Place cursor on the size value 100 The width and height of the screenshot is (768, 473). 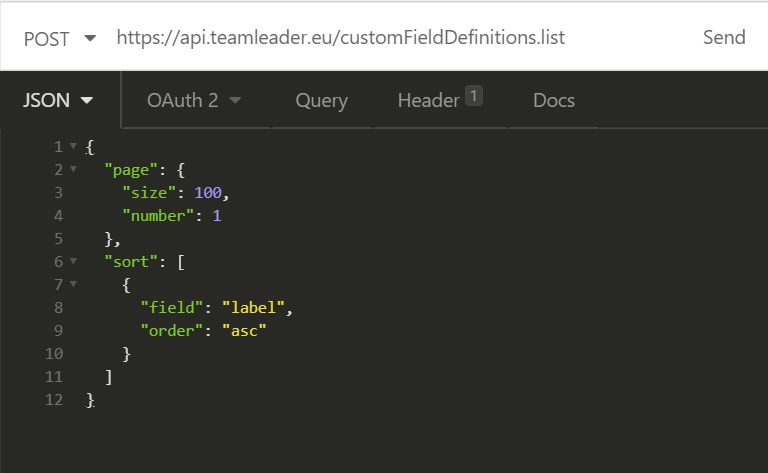tap(208, 192)
